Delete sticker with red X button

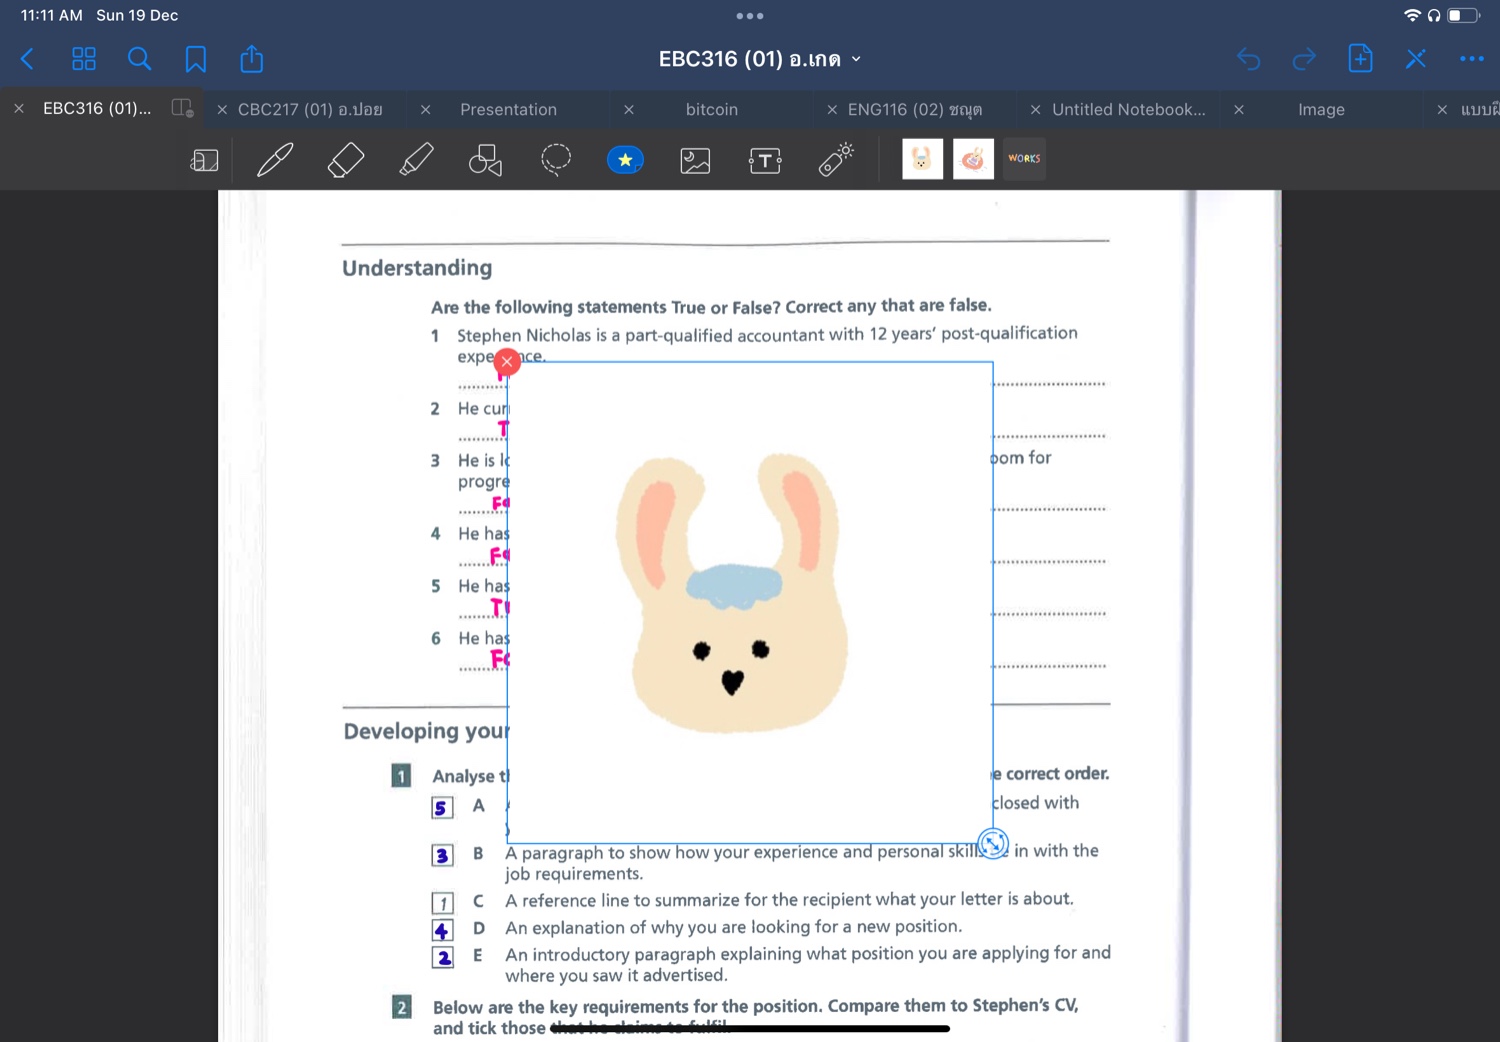507,362
